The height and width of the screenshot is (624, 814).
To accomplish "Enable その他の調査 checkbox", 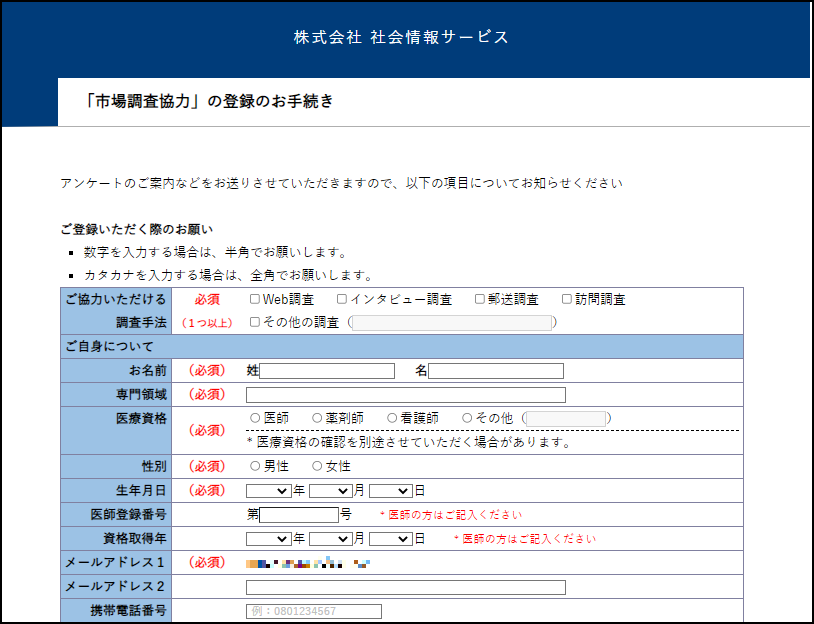I will (254, 322).
